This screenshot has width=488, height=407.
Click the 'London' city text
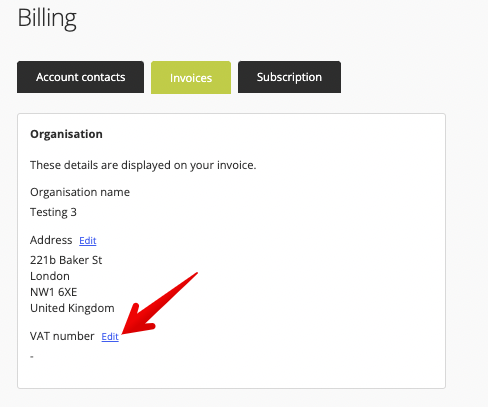point(50,276)
